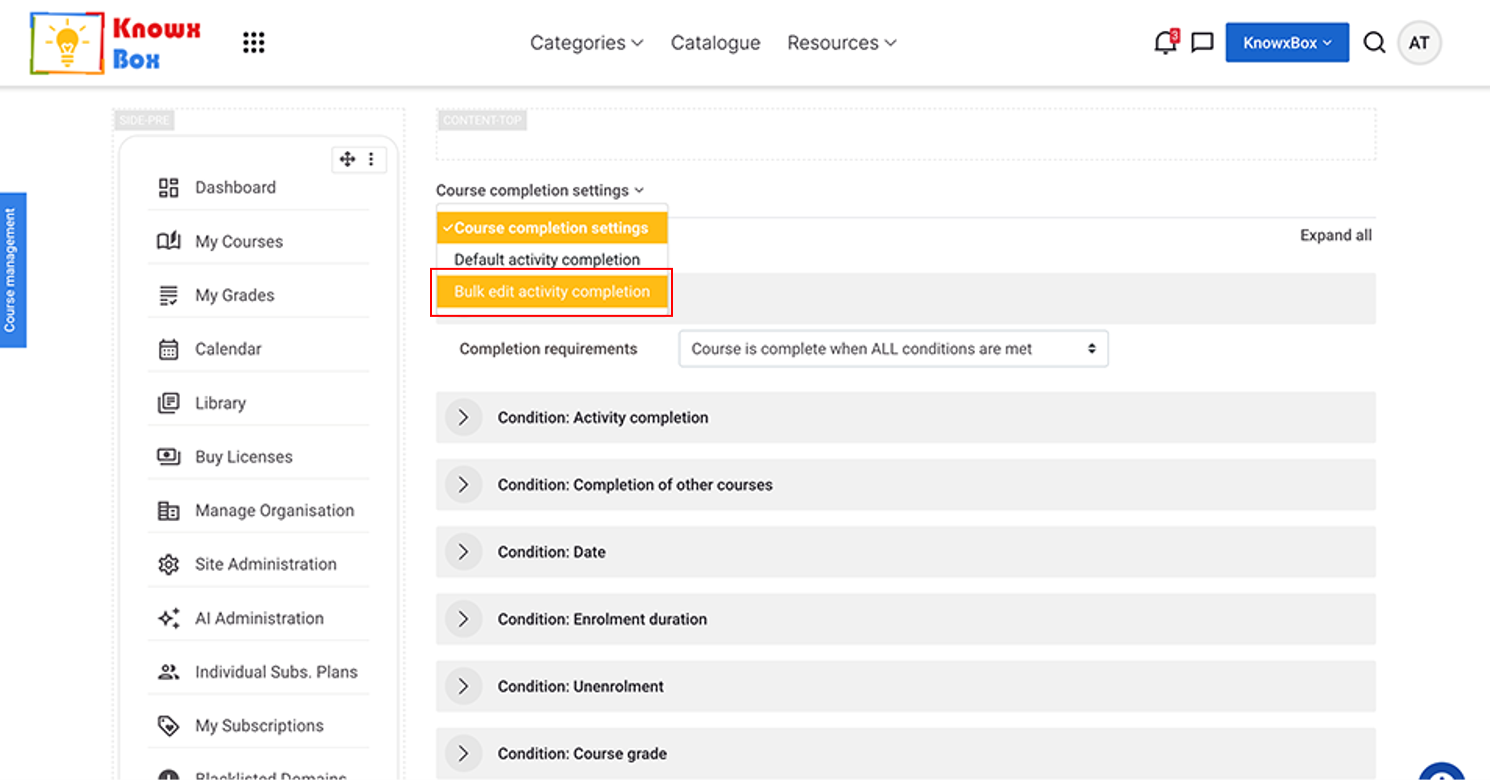Click the Completion requirements label
The width and height of the screenshot is (1490, 780).
[548, 349]
